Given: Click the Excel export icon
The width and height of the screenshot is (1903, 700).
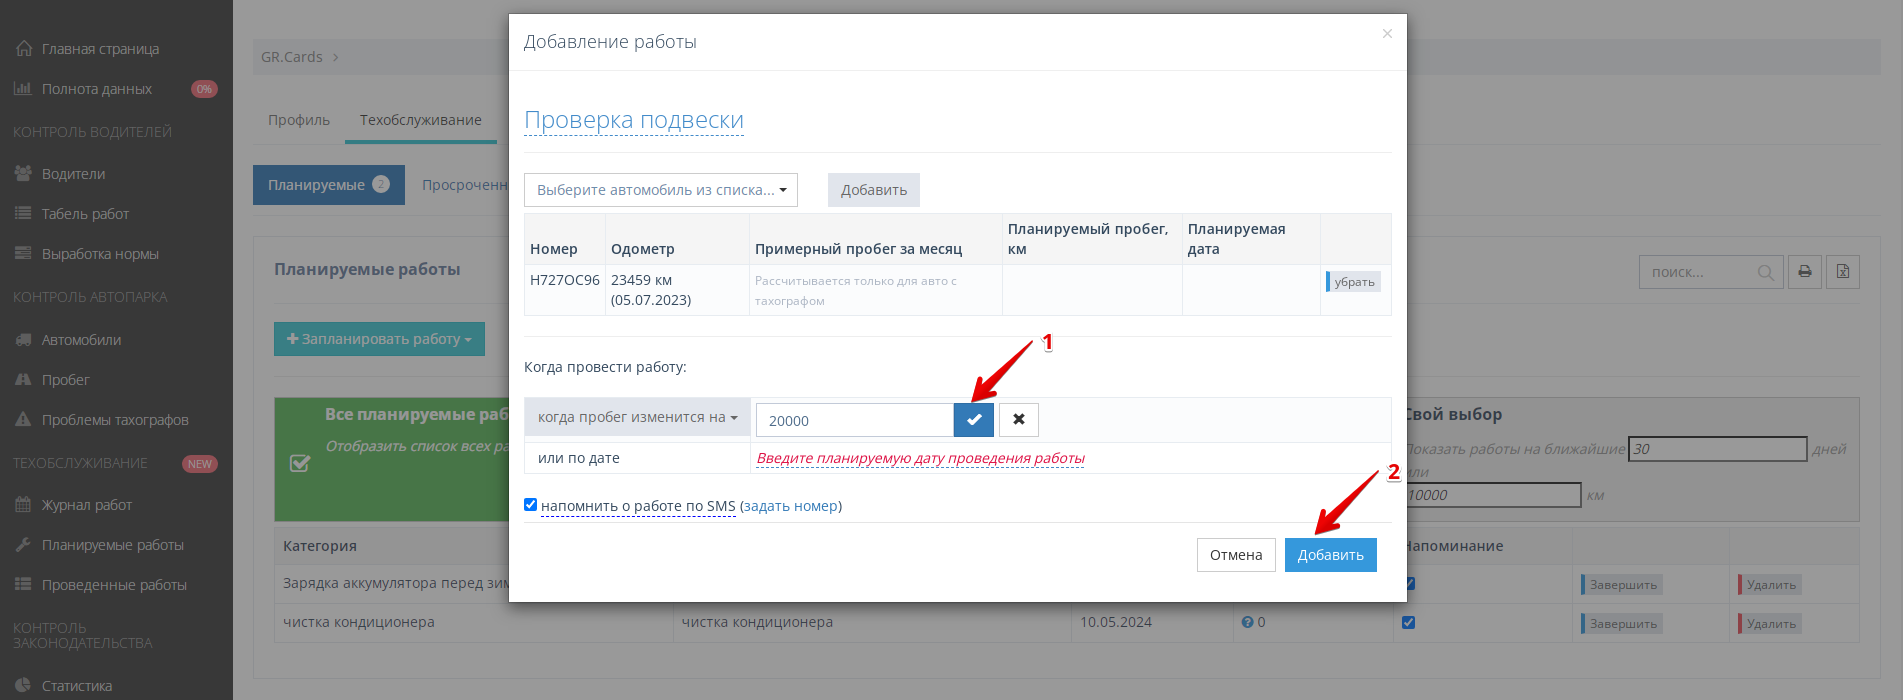Looking at the screenshot, I should point(1842,272).
